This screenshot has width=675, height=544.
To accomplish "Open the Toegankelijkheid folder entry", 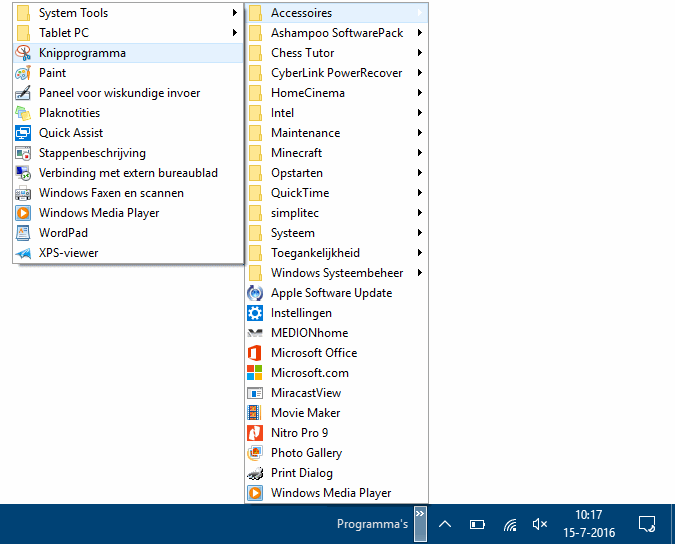I will pos(337,253).
